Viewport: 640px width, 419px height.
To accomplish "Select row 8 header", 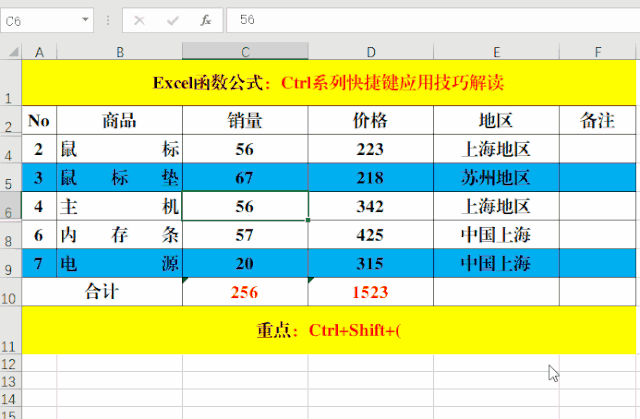I will 11,235.
